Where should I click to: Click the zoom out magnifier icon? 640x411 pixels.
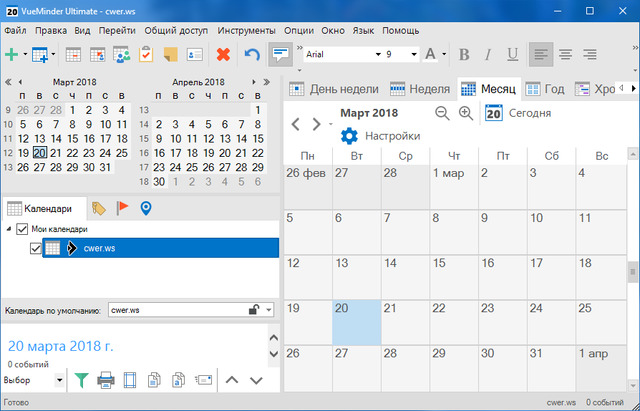[x=442, y=113]
